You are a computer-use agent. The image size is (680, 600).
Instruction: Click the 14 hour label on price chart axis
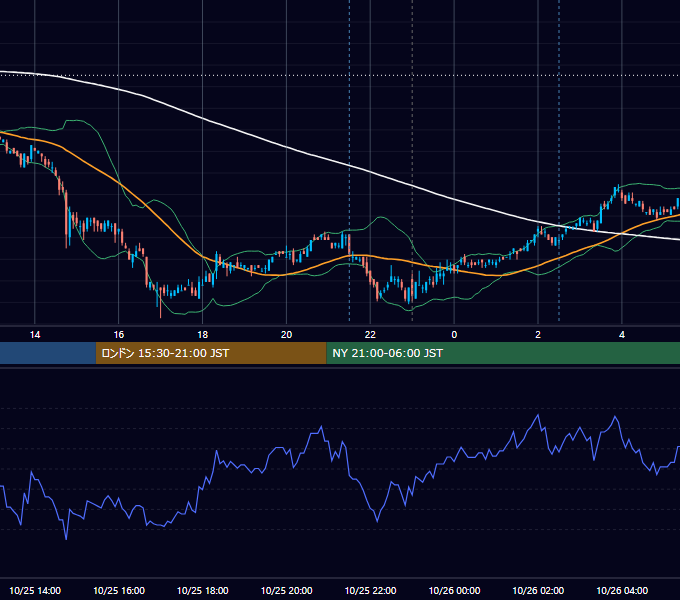[35, 335]
